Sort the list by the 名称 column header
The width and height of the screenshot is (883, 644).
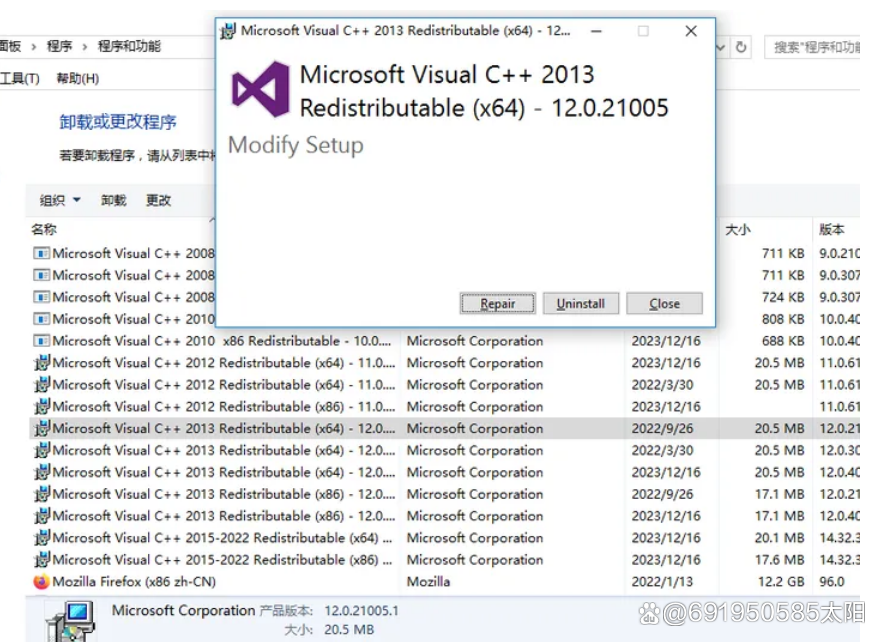[44, 229]
